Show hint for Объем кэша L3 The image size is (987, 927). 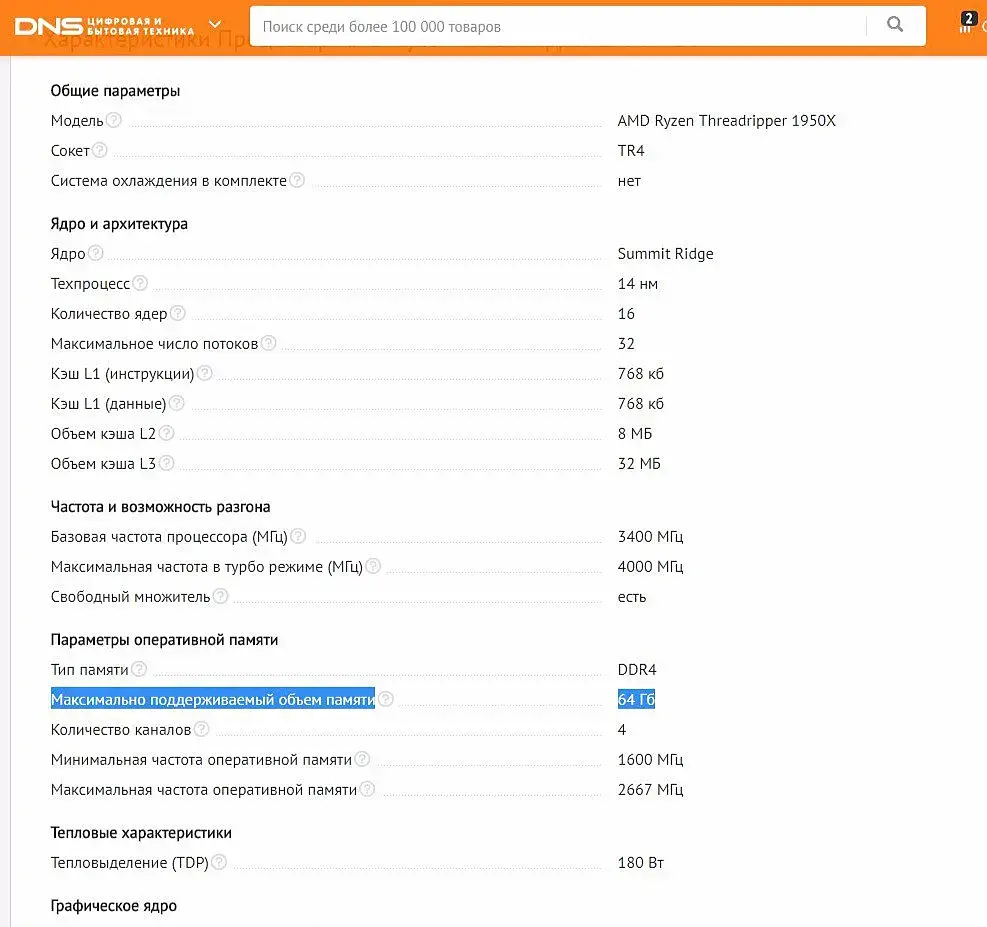point(166,463)
